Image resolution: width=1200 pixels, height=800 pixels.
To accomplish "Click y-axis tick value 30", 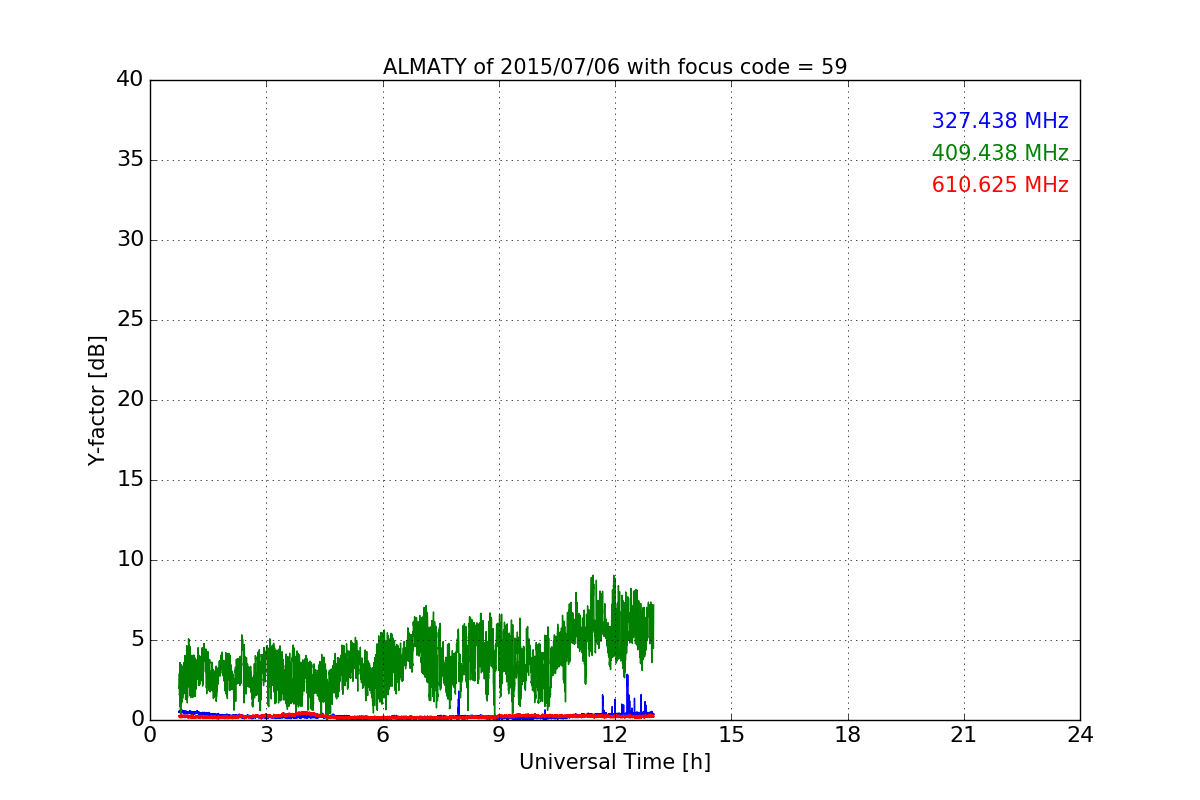I will click(x=130, y=240).
